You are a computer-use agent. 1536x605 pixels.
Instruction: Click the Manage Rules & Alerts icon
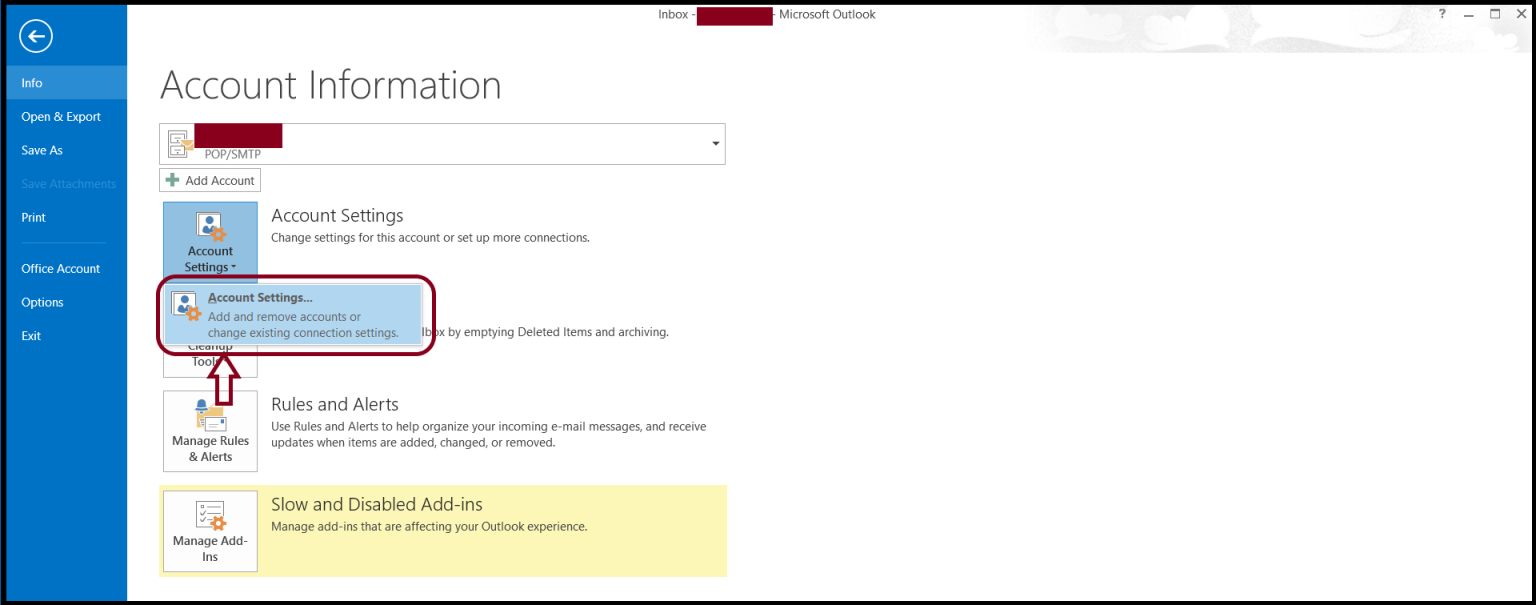pyautogui.click(x=210, y=414)
